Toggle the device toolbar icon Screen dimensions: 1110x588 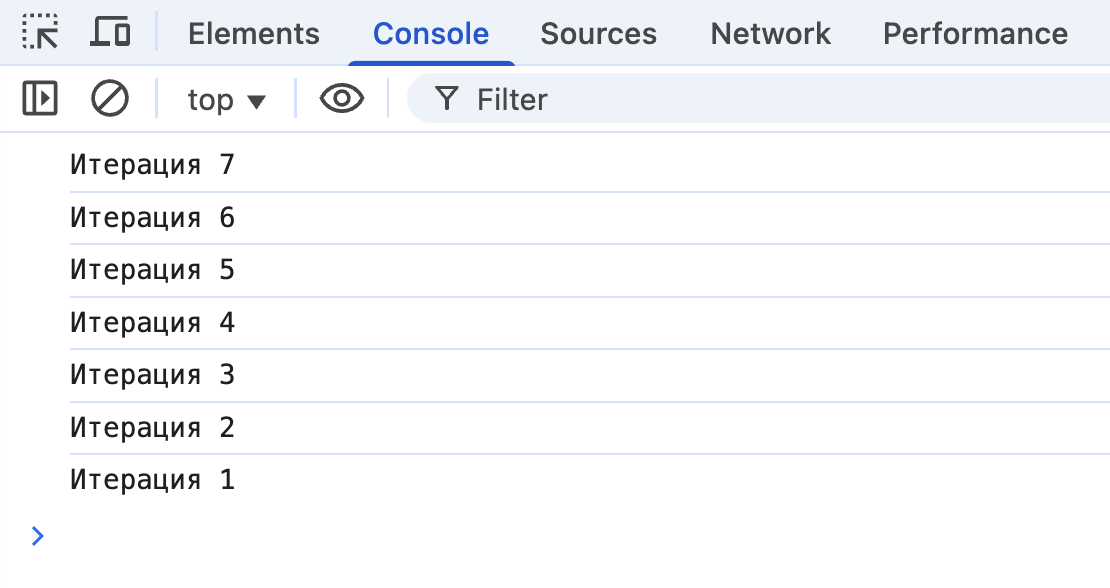coord(110,33)
